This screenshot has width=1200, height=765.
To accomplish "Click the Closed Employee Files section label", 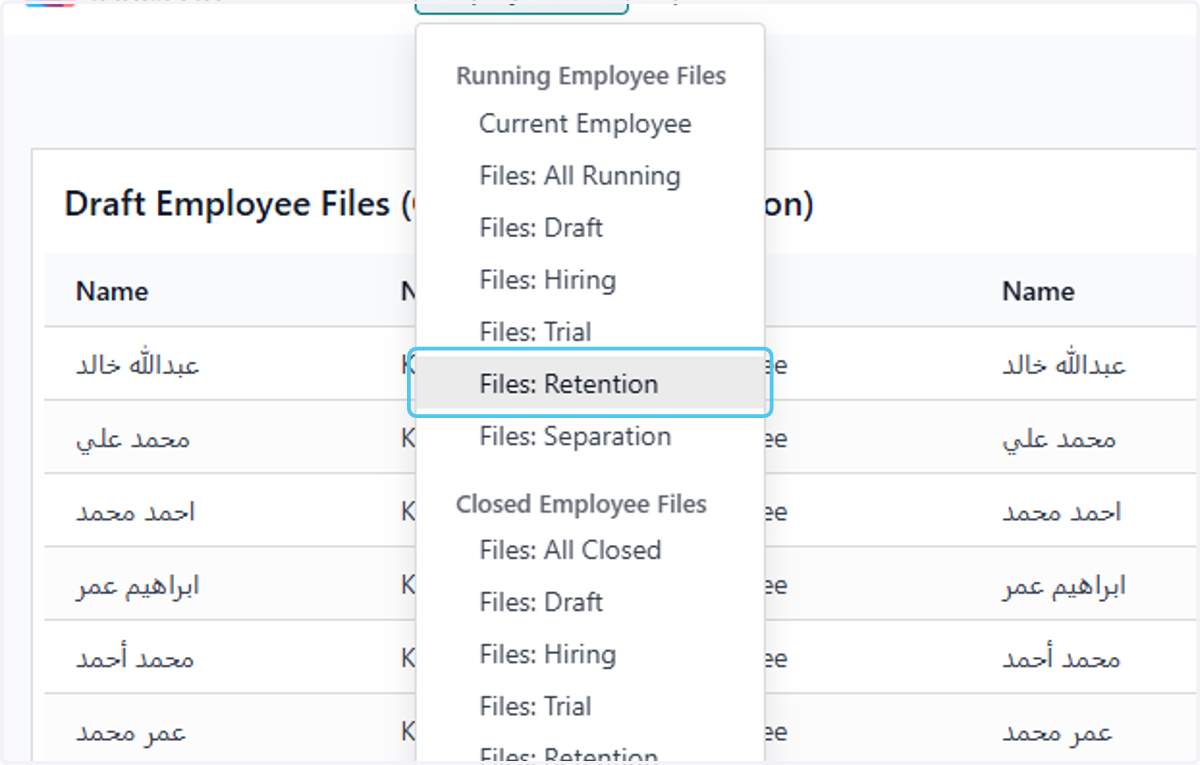I will click(581, 504).
